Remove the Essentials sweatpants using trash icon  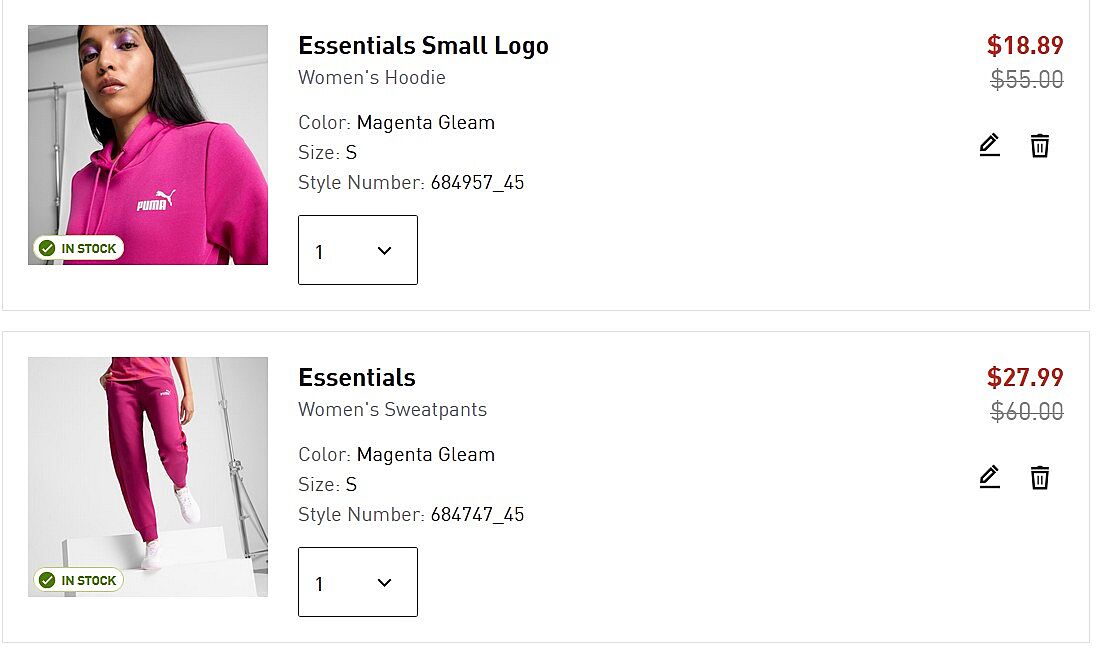1040,478
